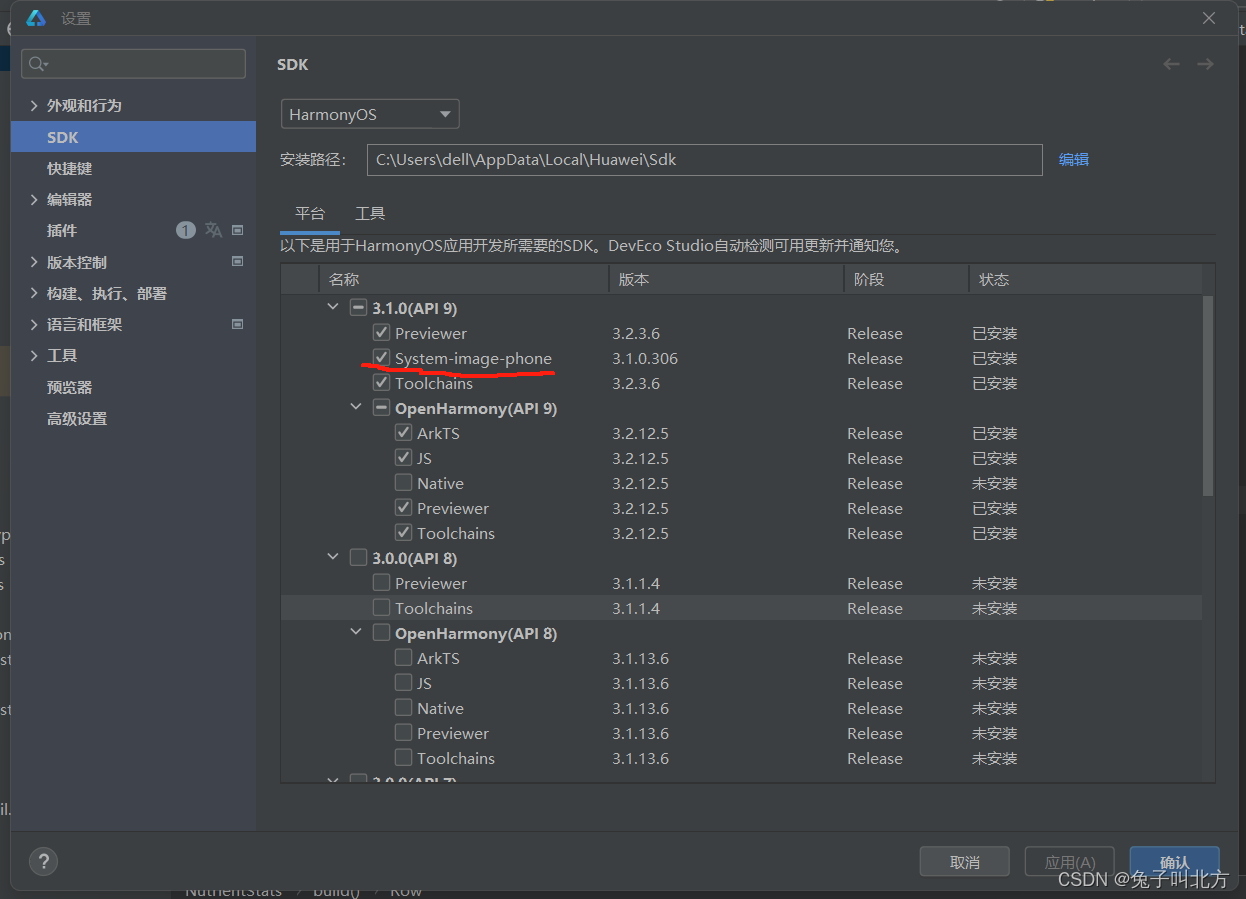Click the search magnifier icon in settings search
1246x899 pixels.
(37, 64)
